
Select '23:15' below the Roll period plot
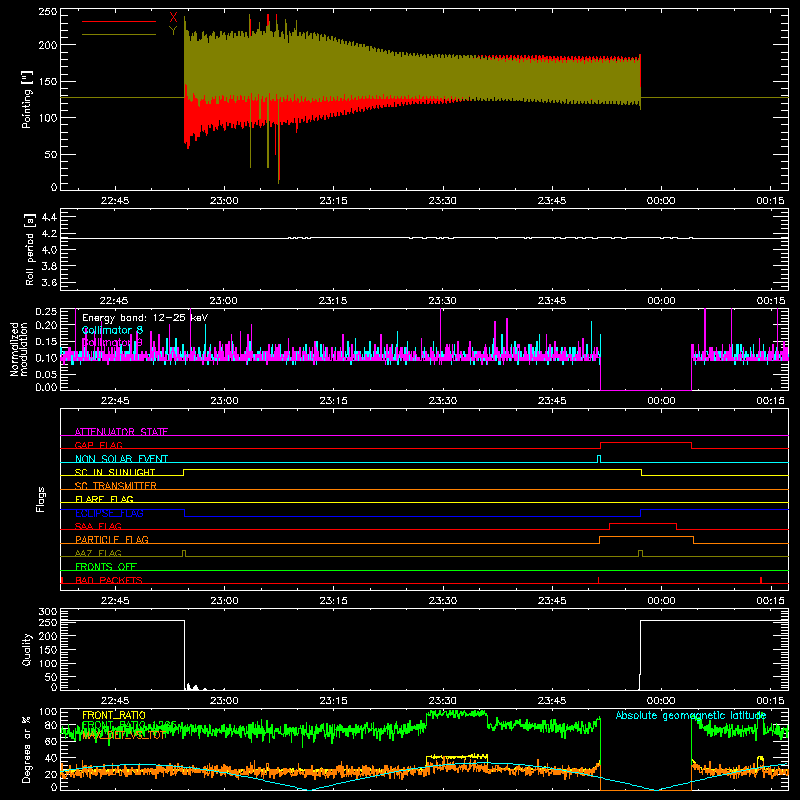(x=333, y=301)
